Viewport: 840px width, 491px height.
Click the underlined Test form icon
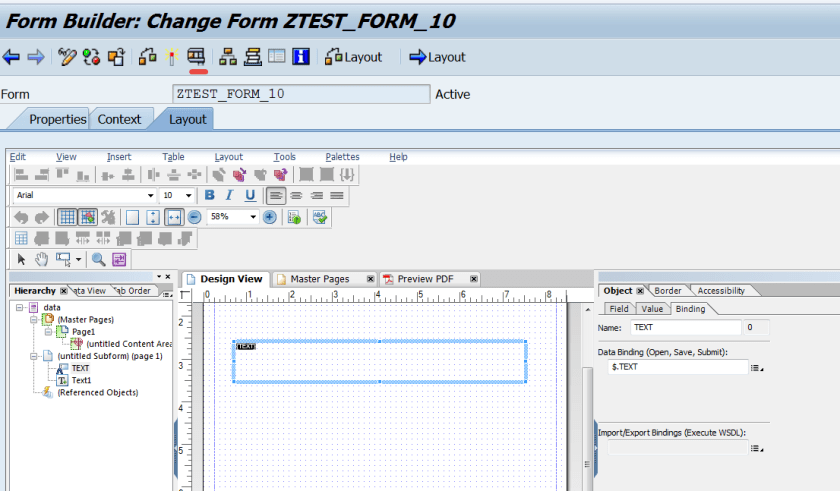click(x=197, y=56)
